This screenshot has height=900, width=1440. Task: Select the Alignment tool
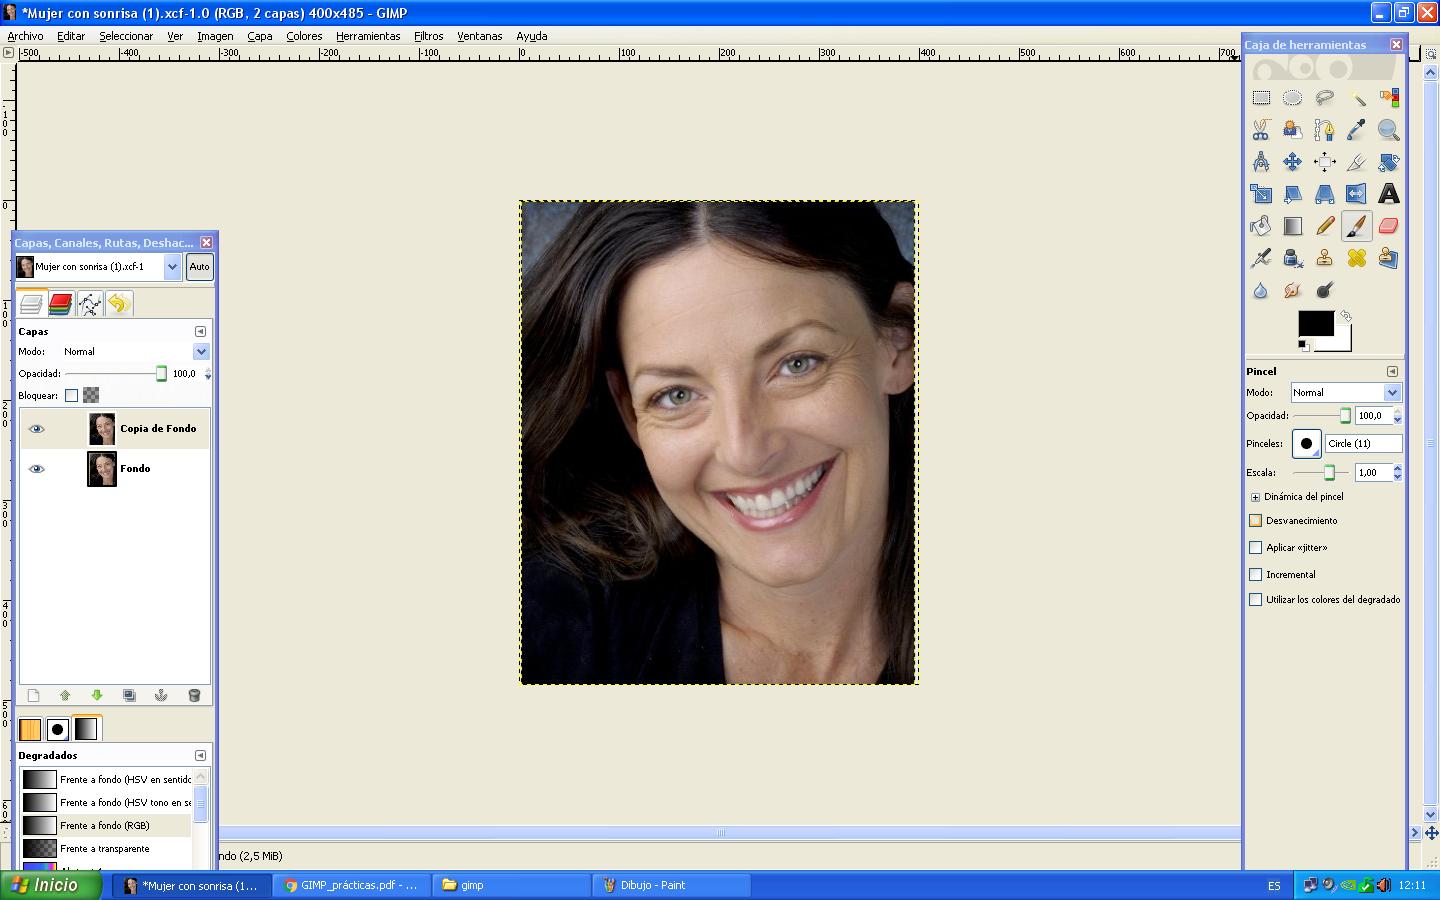click(x=1325, y=162)
